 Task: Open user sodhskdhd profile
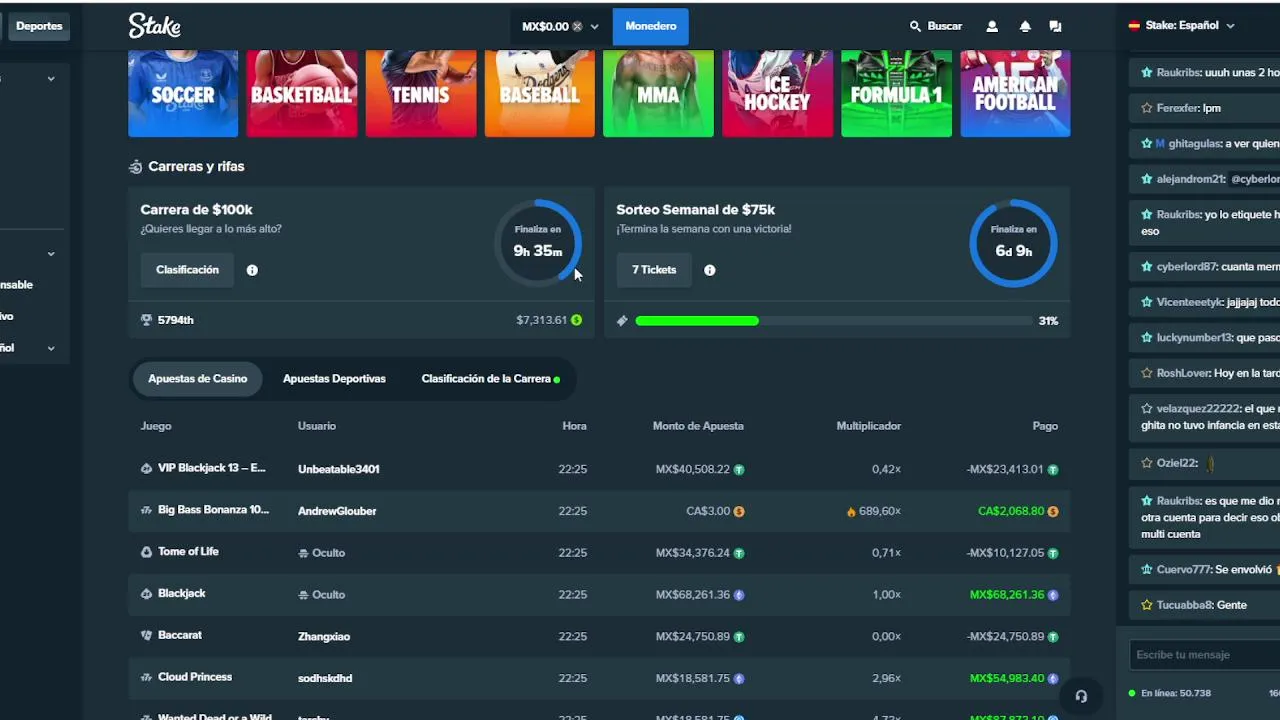point(325,678)
